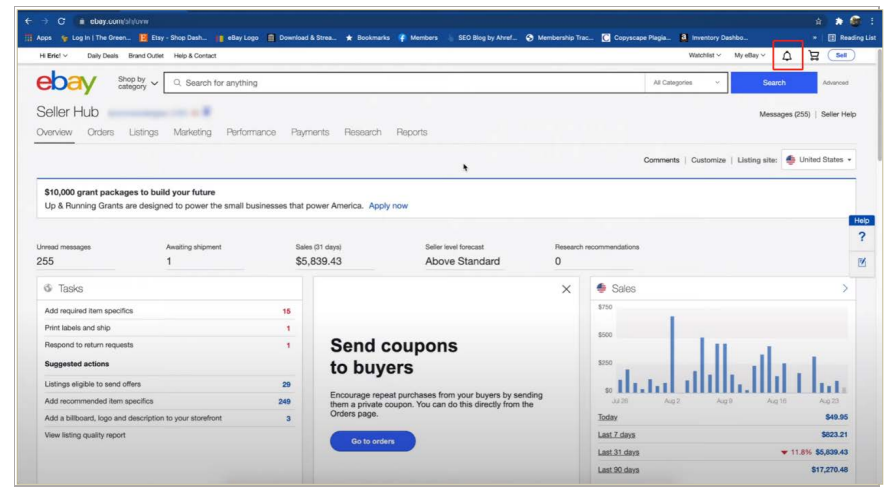The height and width of the screenshot is (492, 889).
Task: Click the Search for anything field
Action: [404, 83]
